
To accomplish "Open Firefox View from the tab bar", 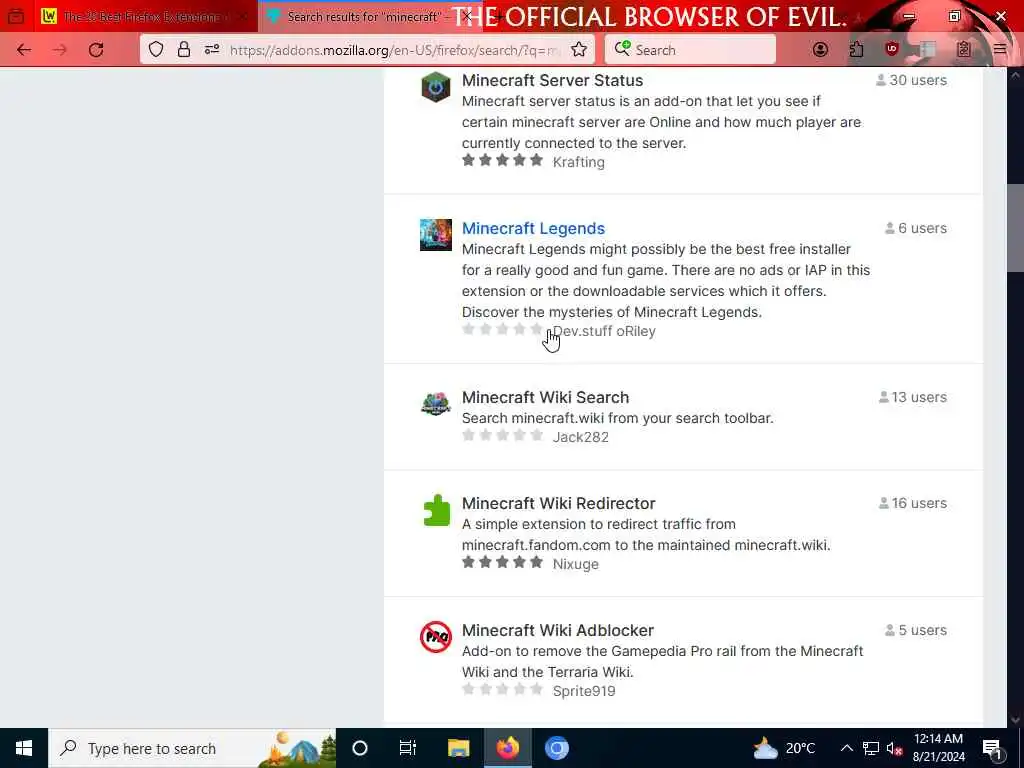I will [x=16, y=16].
